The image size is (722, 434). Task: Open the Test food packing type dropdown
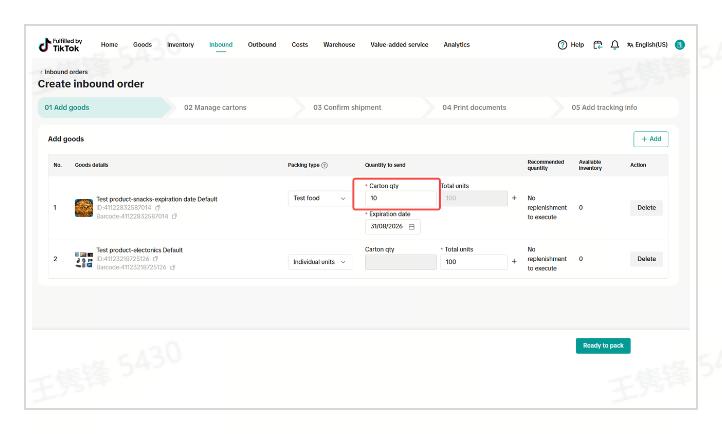click(320, 198)
